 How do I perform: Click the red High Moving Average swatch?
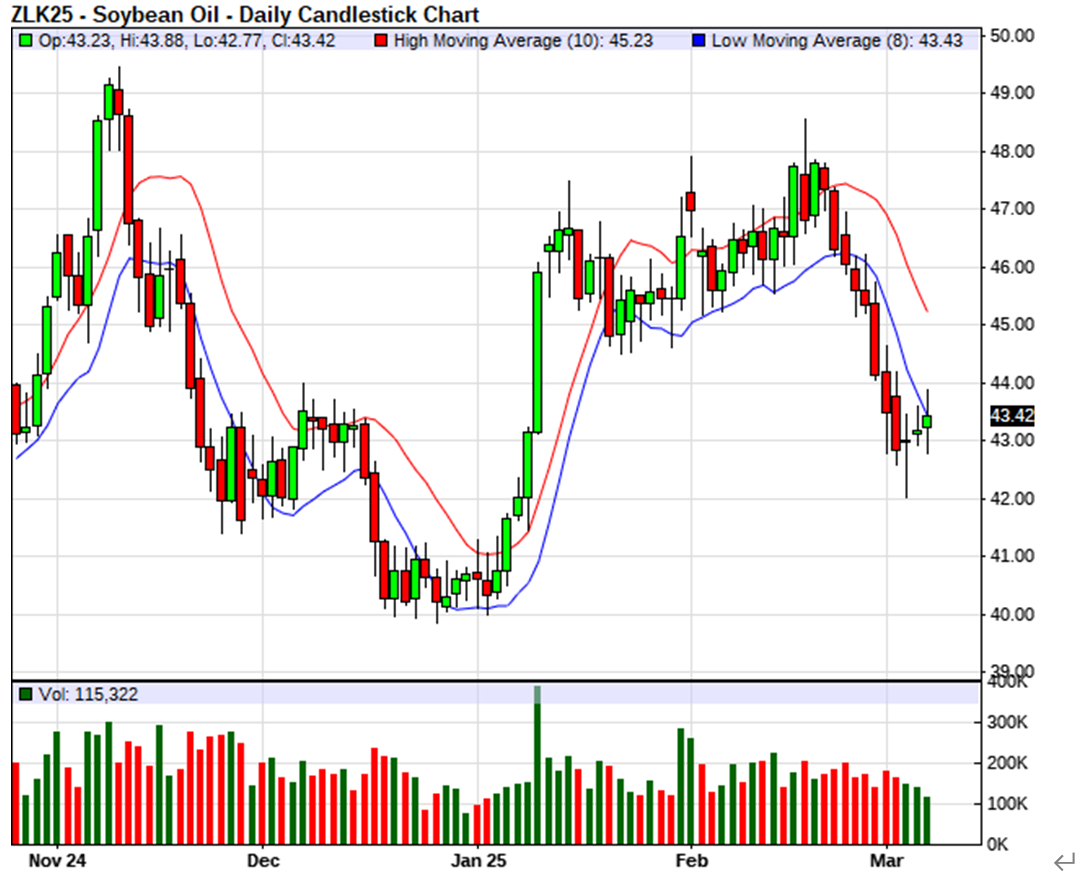(381, 41)
